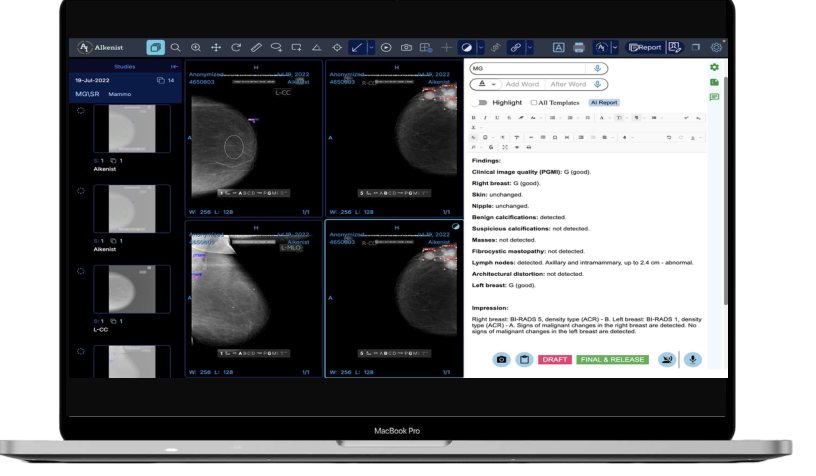816x476 pixels.
Task: Expand the AI tool dropdown
Action: pyautogui.click(x=615, y=47)
